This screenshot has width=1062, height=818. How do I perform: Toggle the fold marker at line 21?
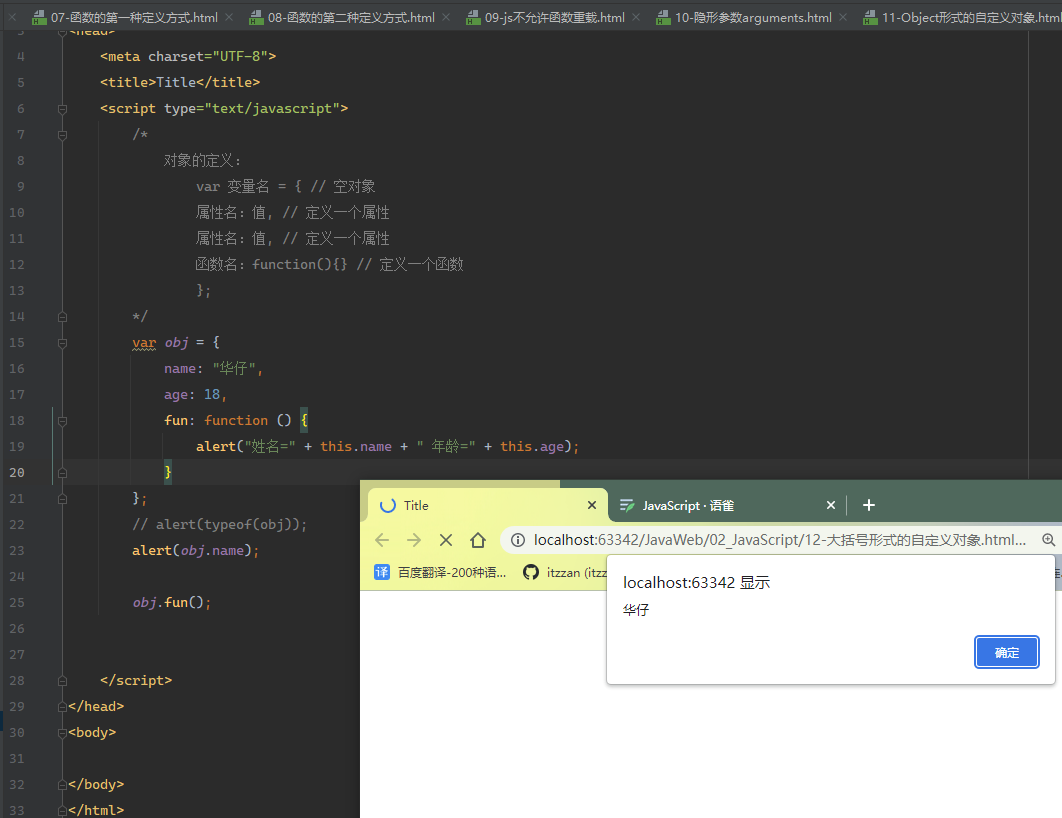(x=62, y=499)
